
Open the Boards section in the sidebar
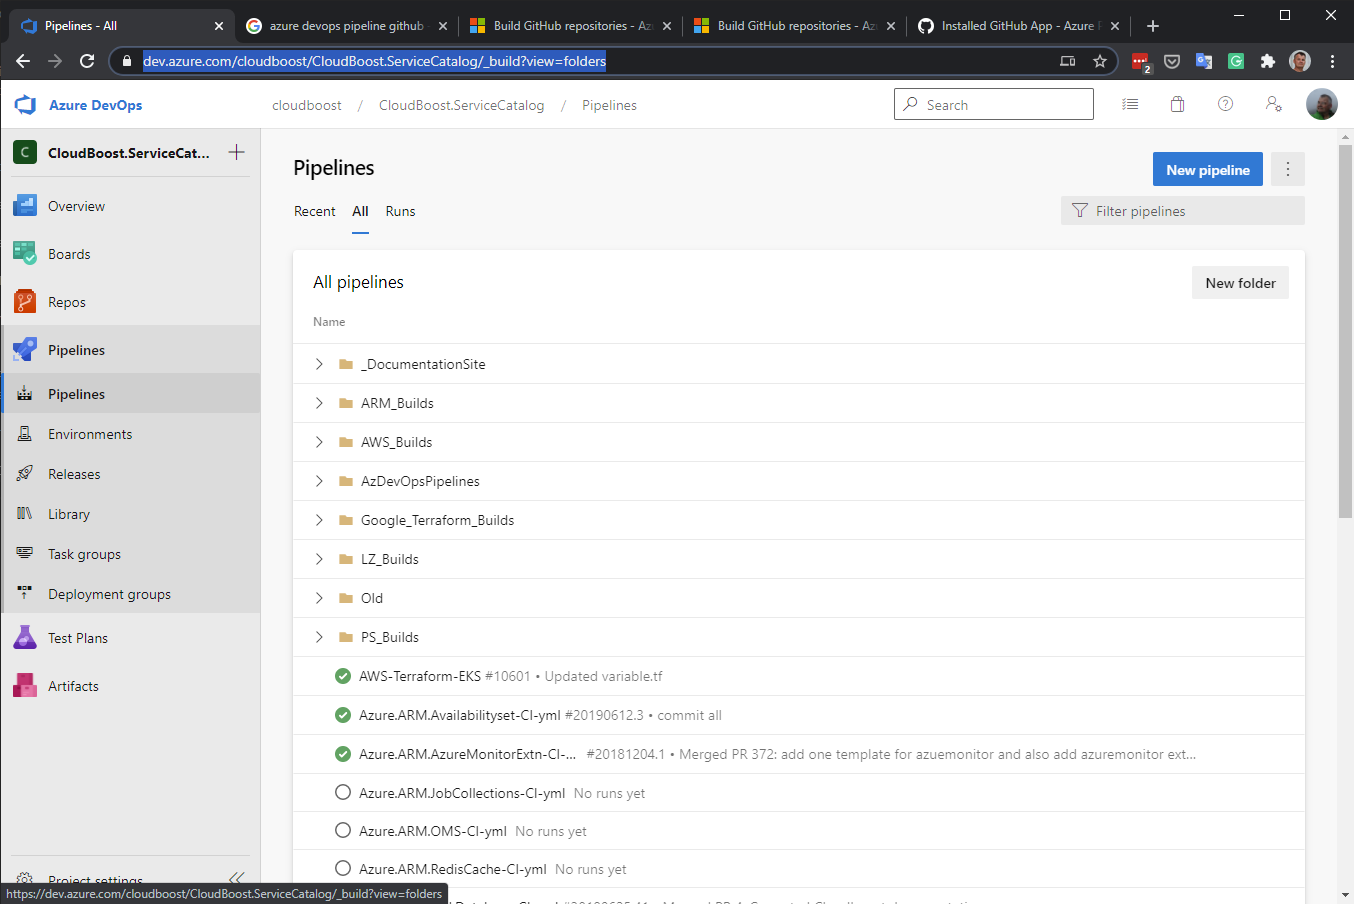click(x=70, y=253)
